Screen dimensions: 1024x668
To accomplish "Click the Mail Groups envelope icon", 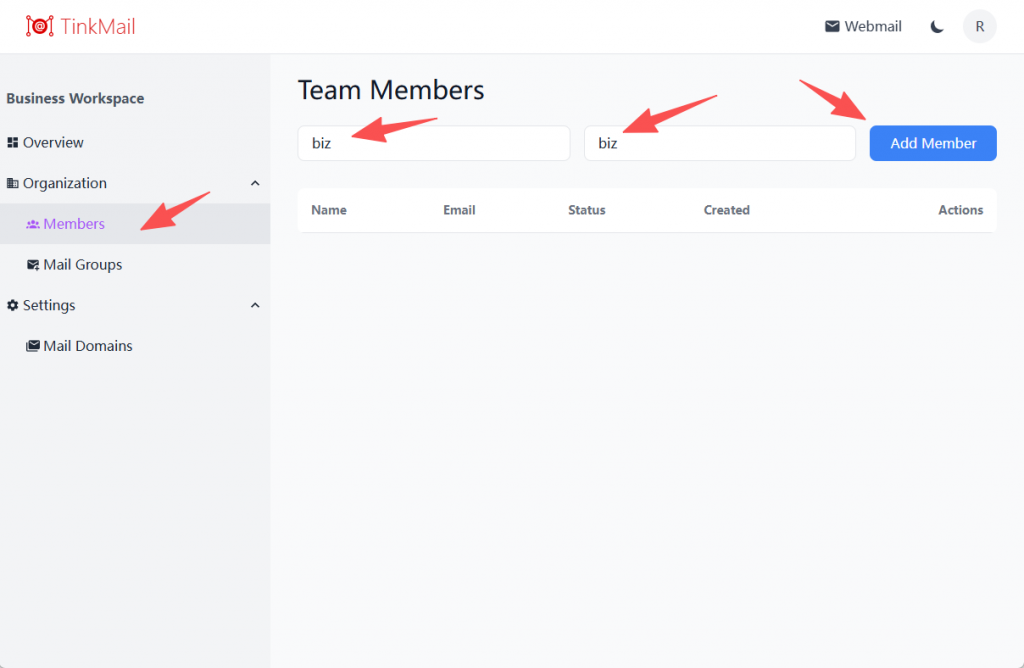I will coord(33,264).
